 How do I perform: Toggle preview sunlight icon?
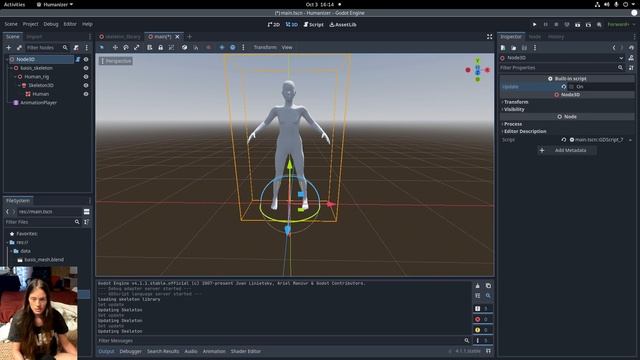[x=222, y=47]
